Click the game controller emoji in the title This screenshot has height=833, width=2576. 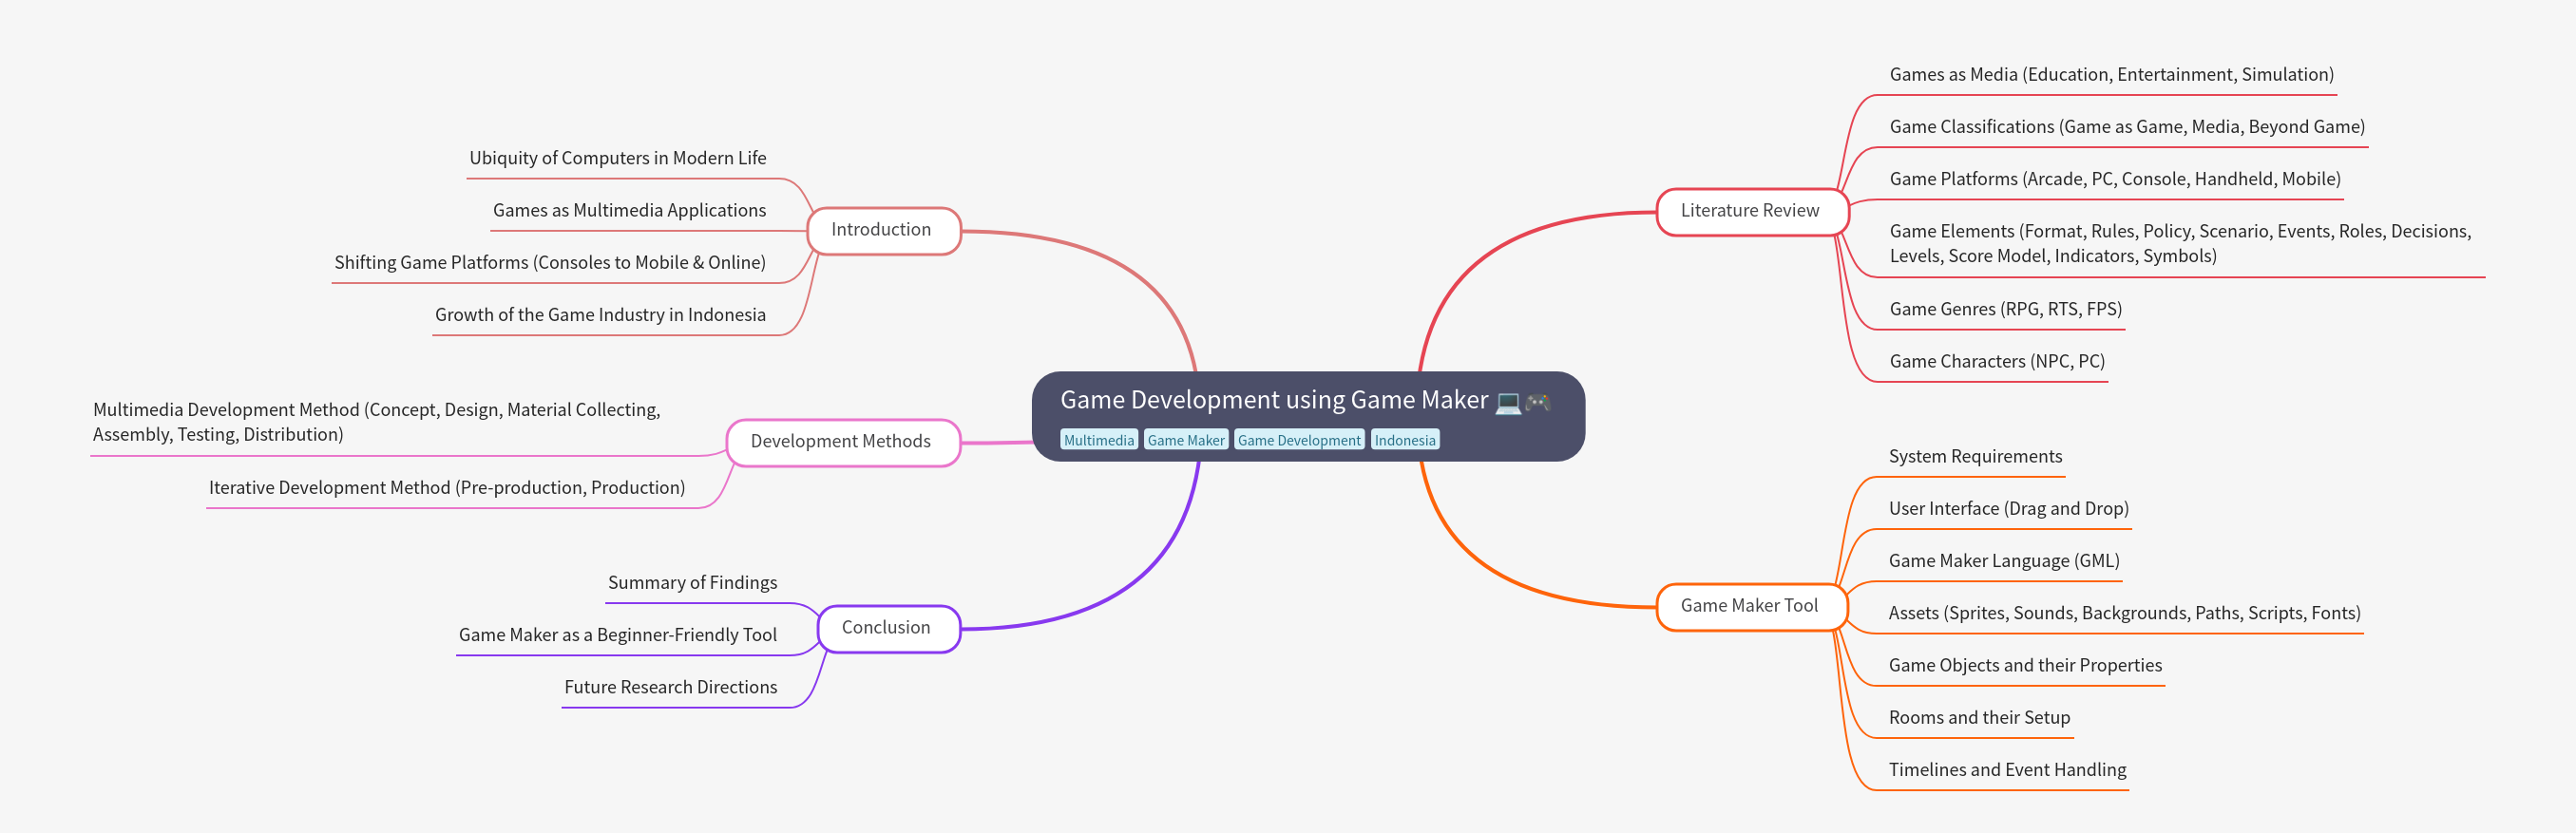click(1538, 402)
